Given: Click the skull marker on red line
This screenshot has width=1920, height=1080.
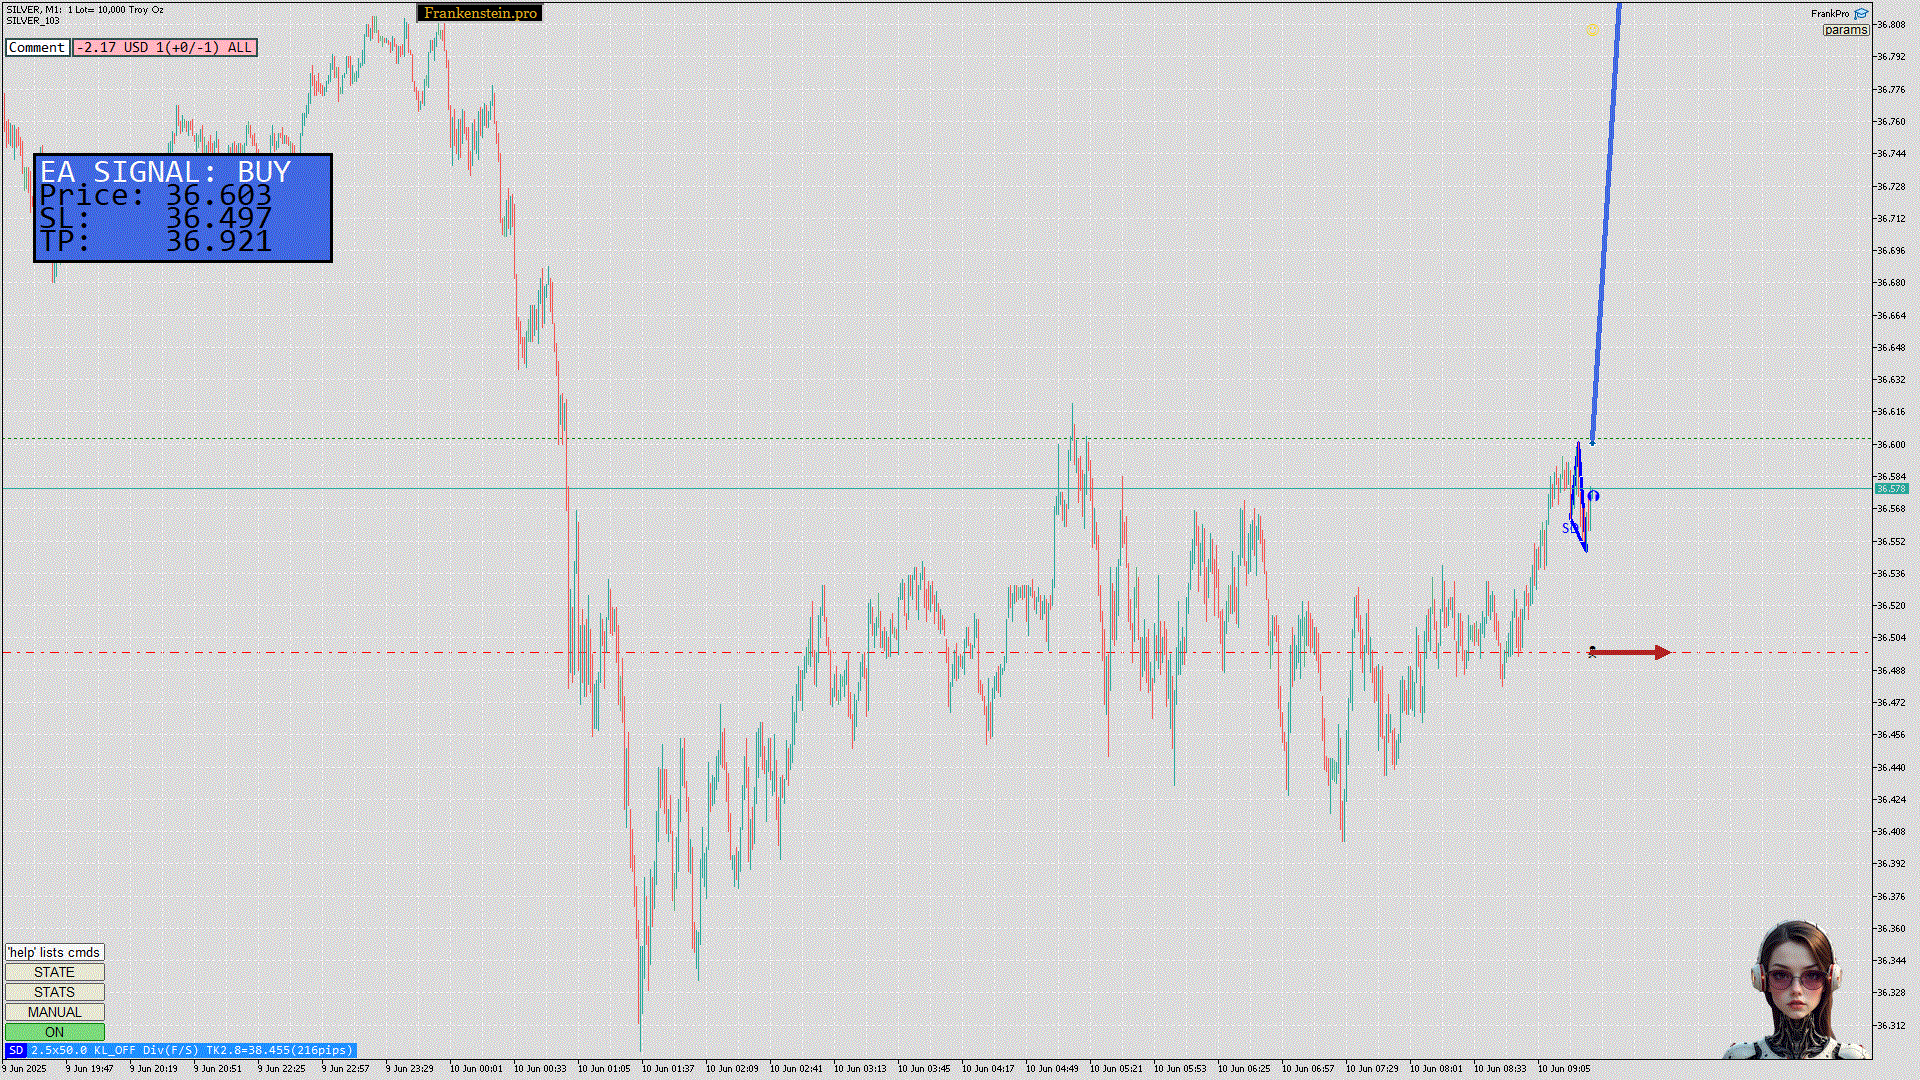Looking at the screenshot, I should coord(1592,652).
